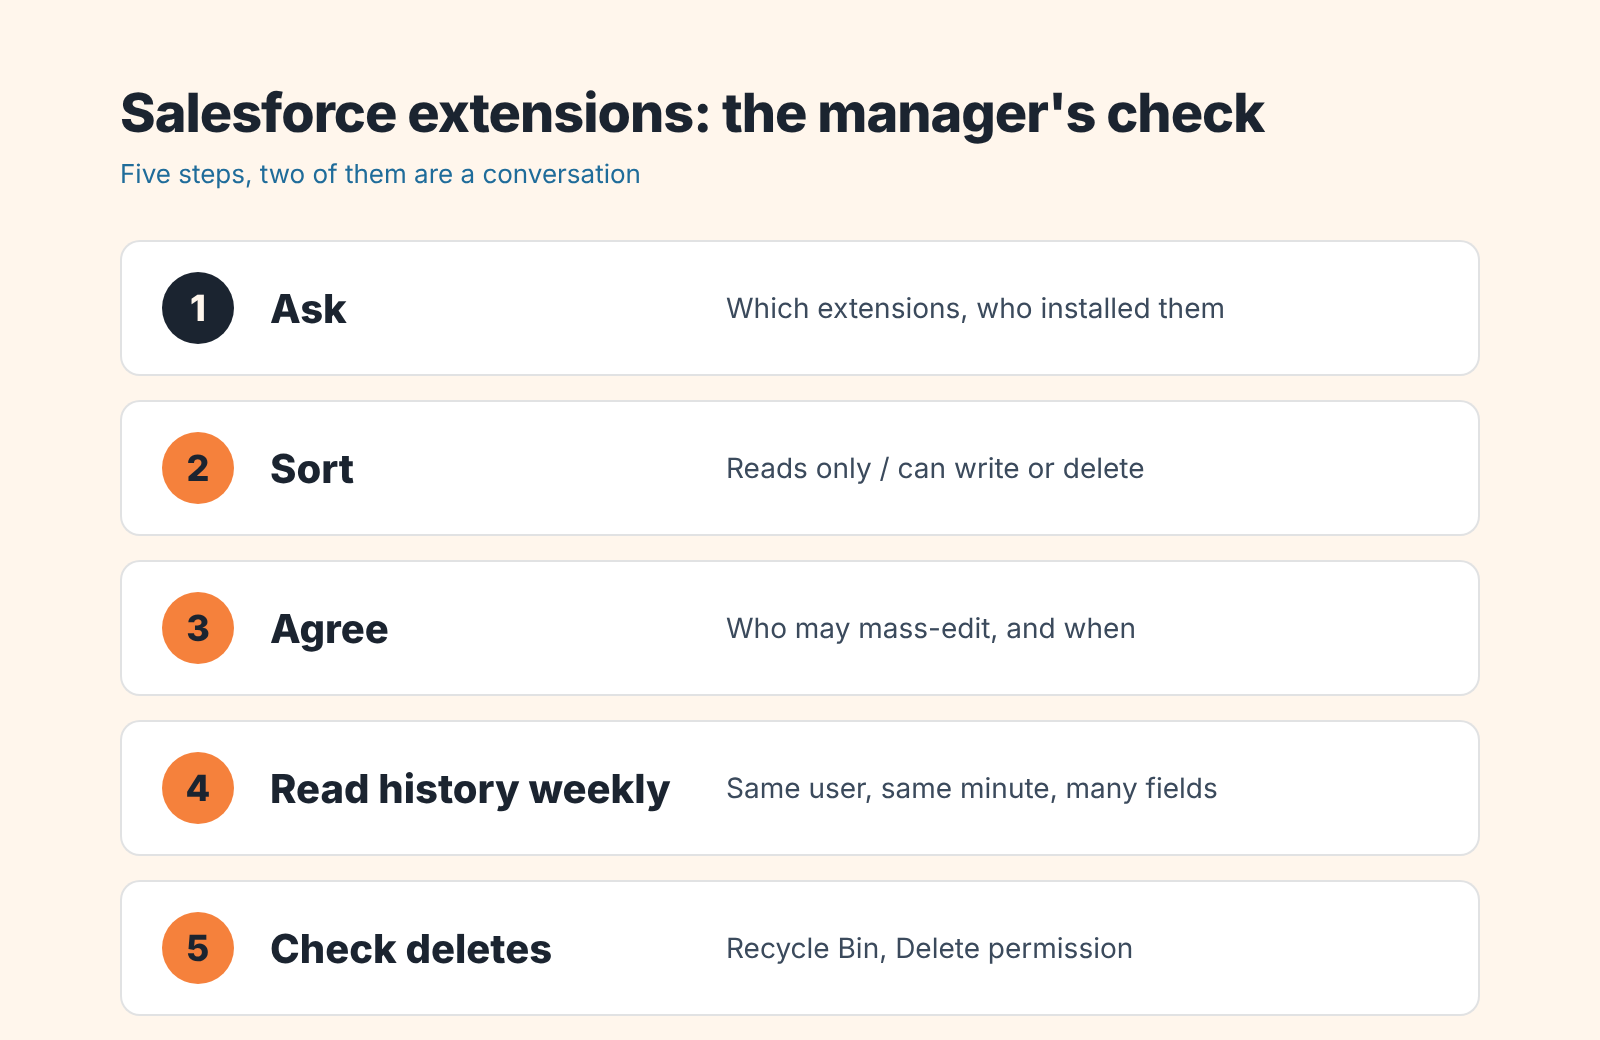
Task: Click "Recycle Bin, Delete permission" text
Action: click(x=929, y=948)
